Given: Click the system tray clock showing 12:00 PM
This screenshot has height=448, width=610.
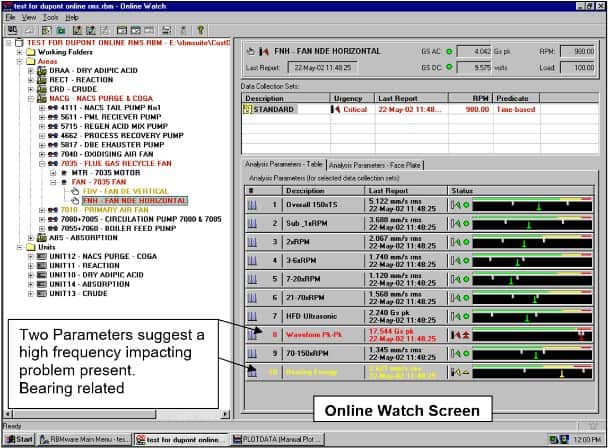Looking at the screenshot, I should click(587, 439).
